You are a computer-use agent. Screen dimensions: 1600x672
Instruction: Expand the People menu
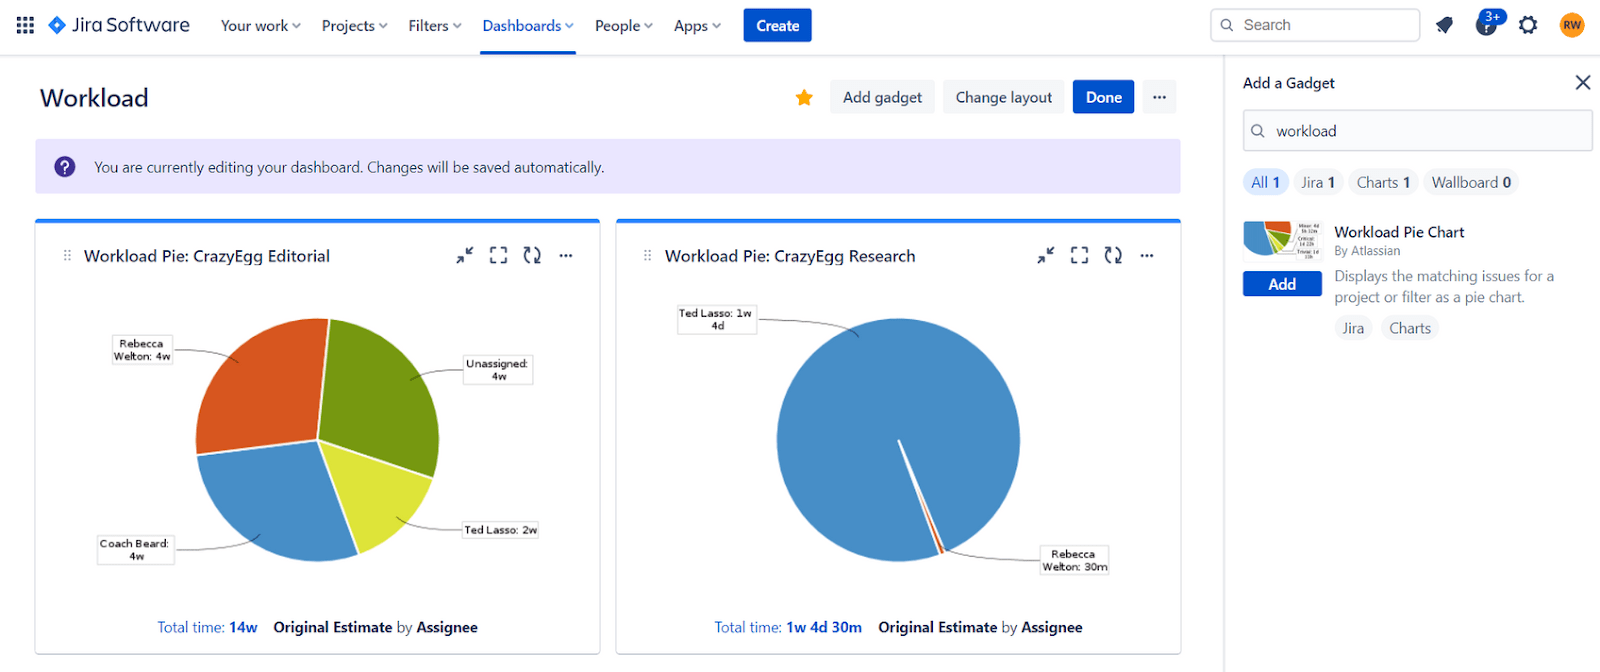[x=624, y=26]
